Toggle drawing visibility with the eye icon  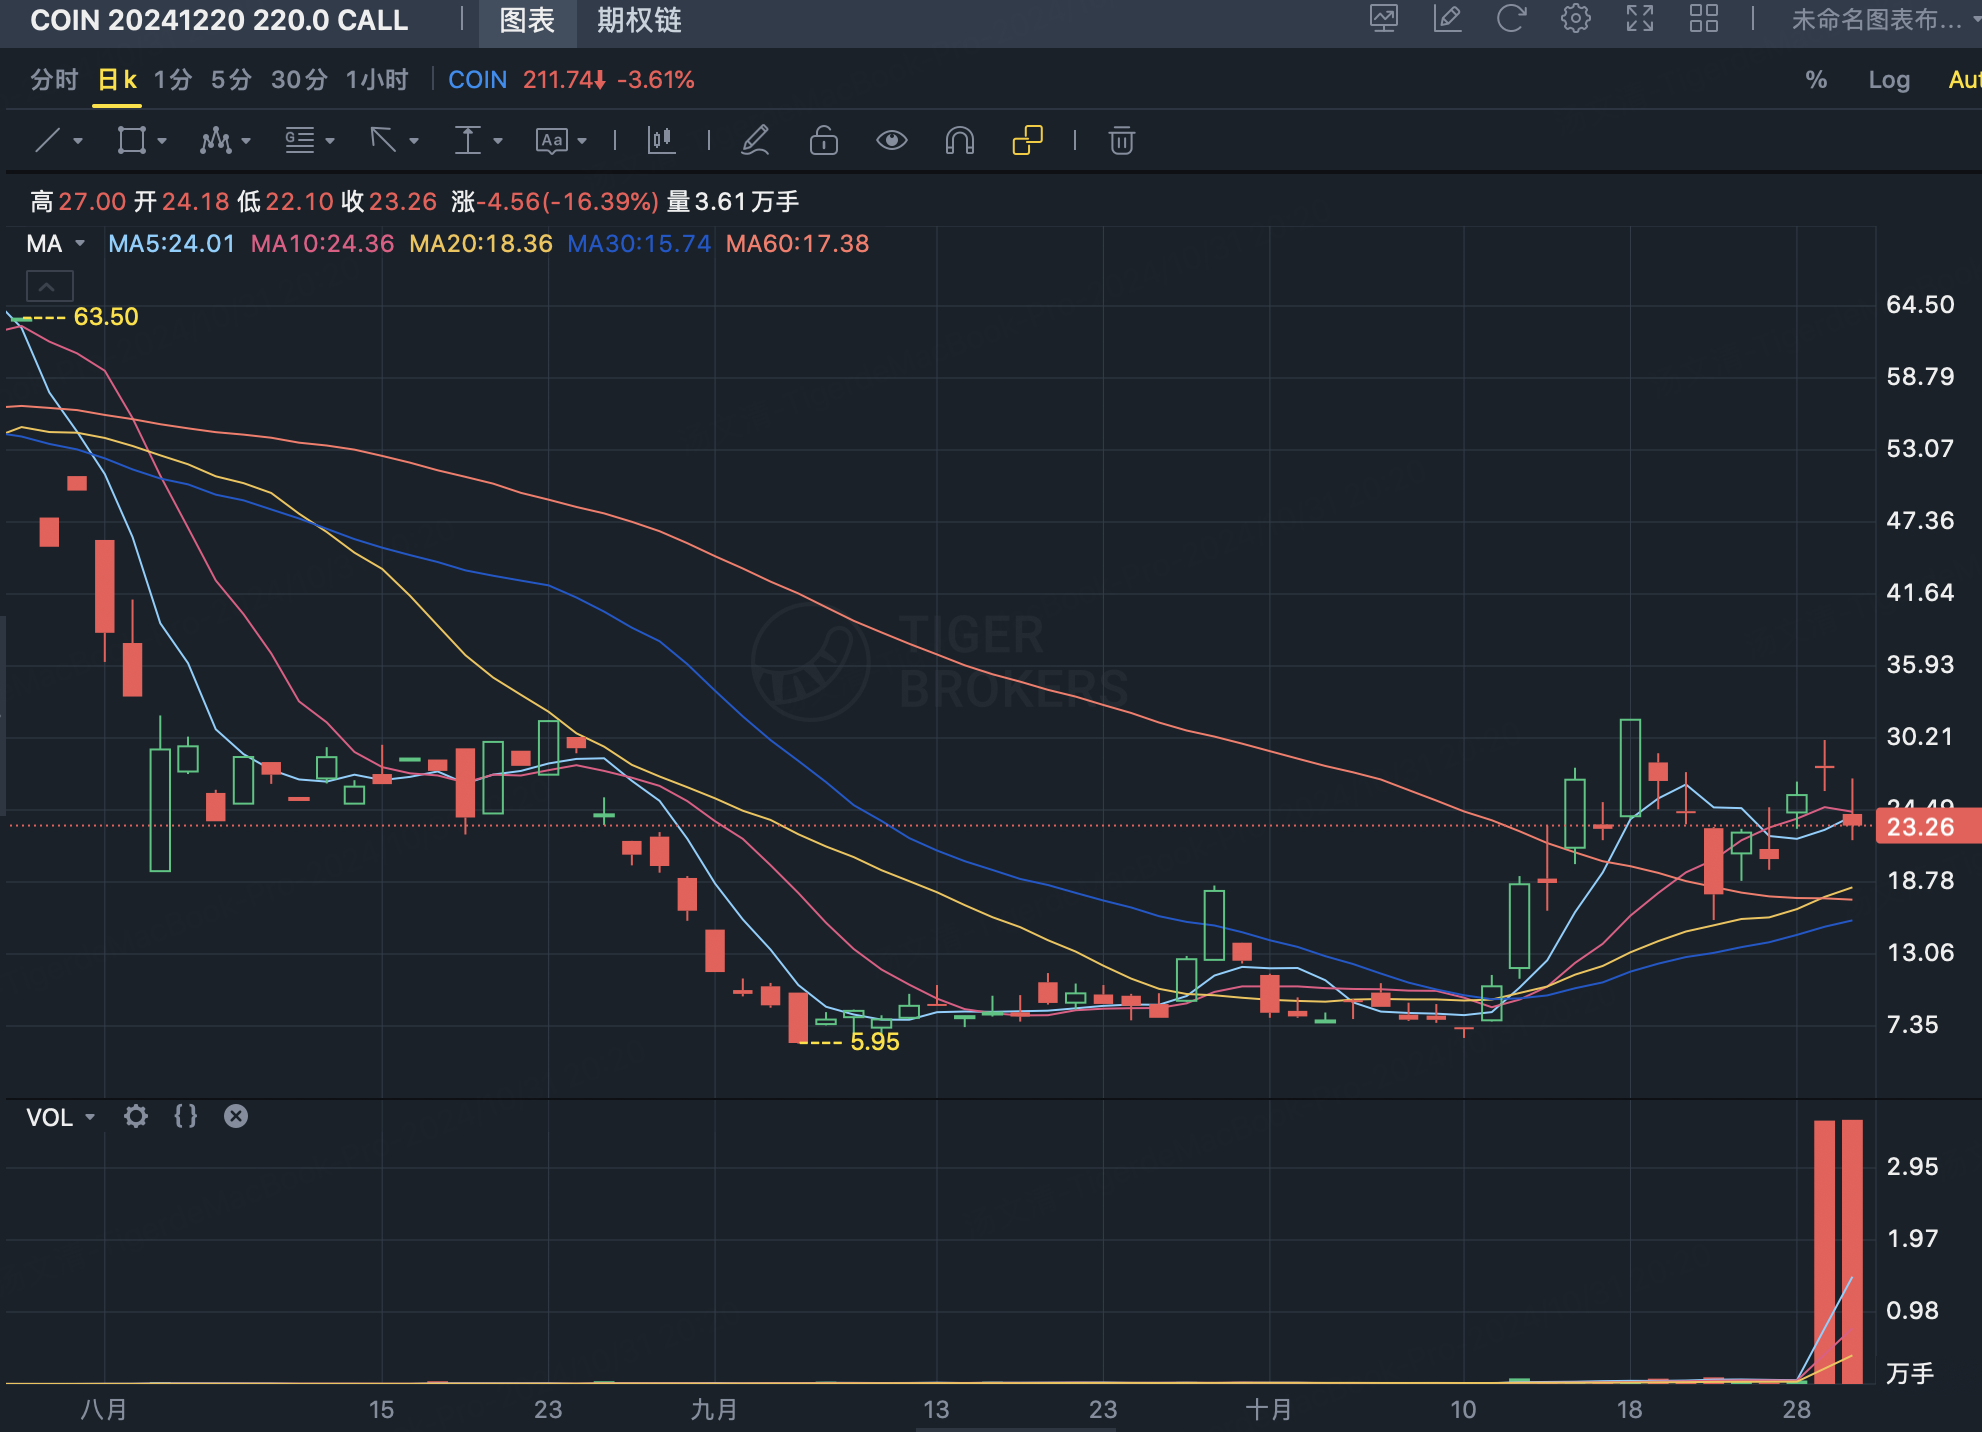(x=891, y=141)
